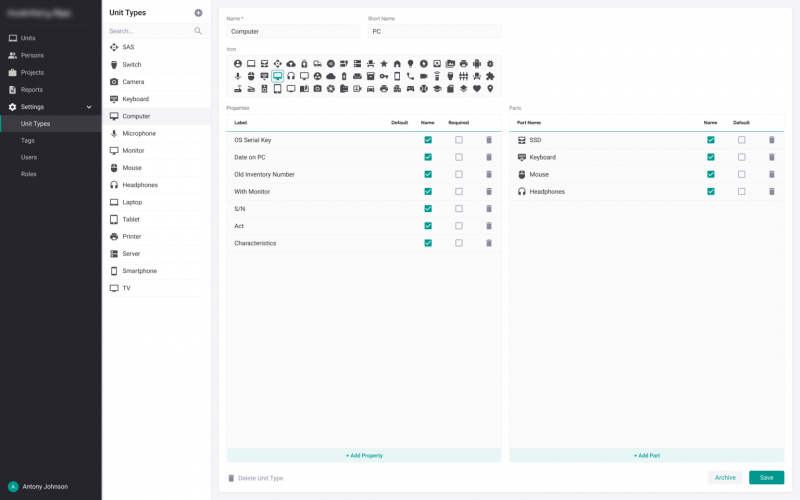The width and height of the screenshot is (800, 500).
Task: Enable Required for S/N property
Action: (x=459, y=208)
